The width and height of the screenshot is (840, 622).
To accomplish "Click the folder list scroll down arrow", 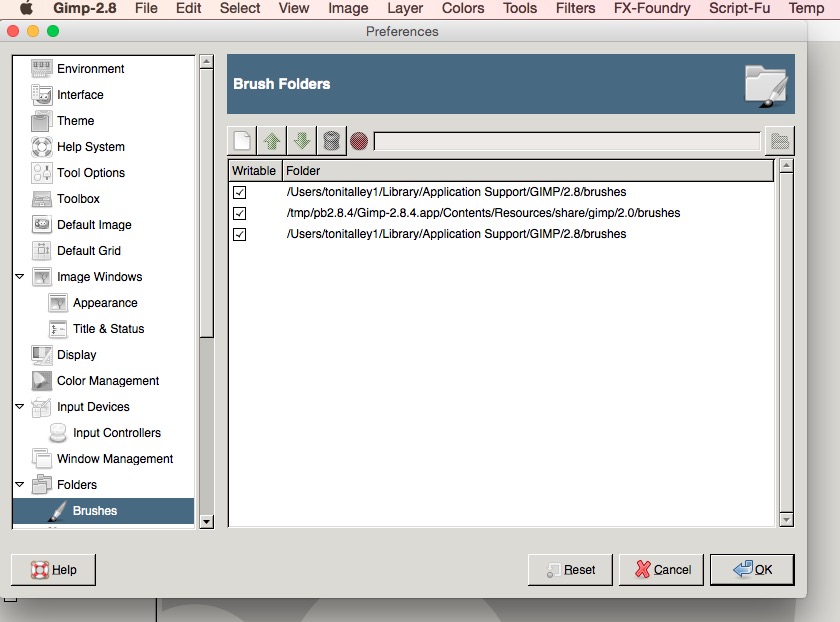I will coord(786,519).
